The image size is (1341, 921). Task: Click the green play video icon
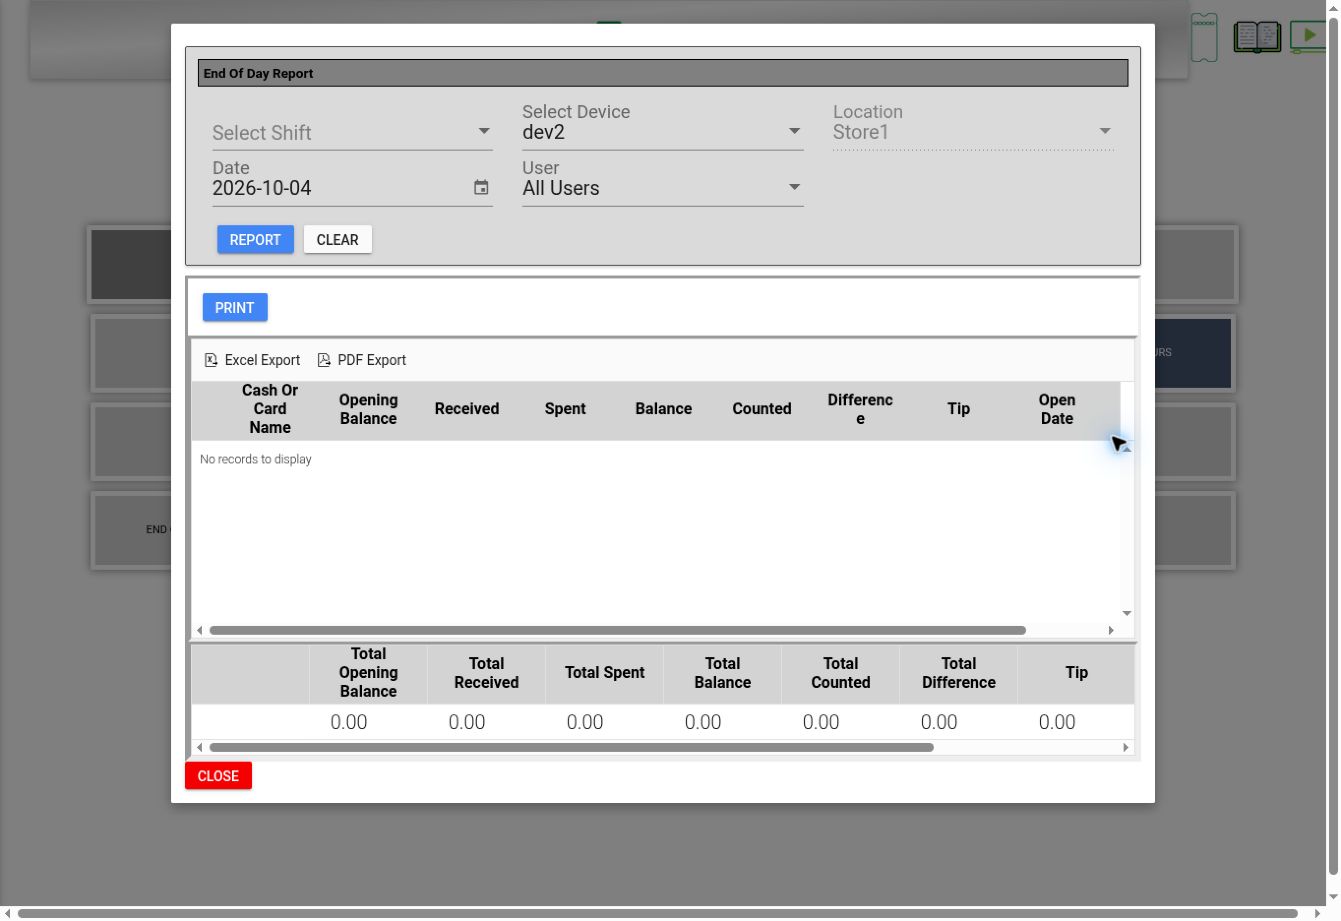[x=1308, y=36]
